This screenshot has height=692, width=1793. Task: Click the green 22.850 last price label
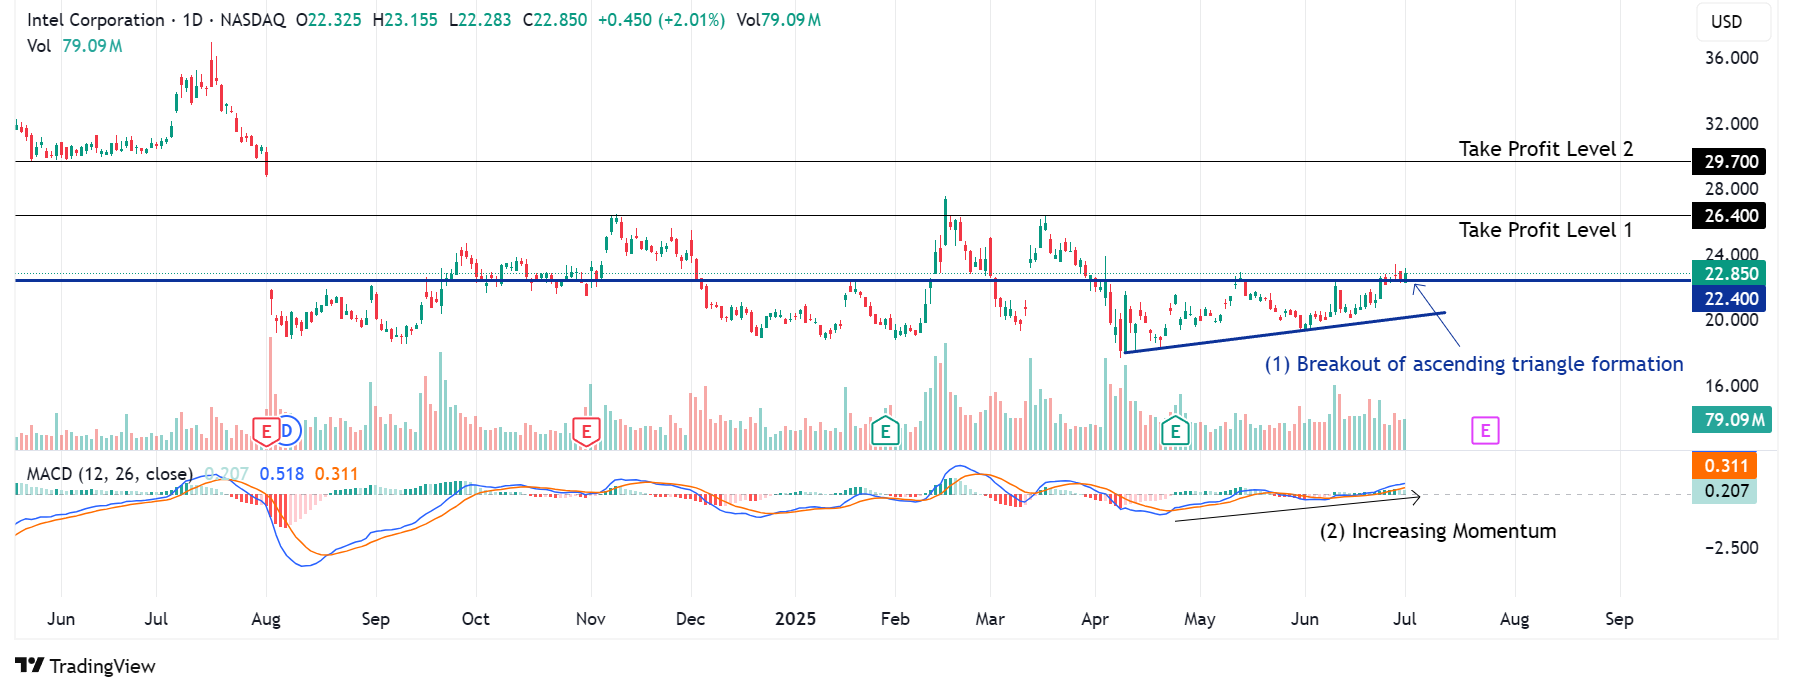1729,273
